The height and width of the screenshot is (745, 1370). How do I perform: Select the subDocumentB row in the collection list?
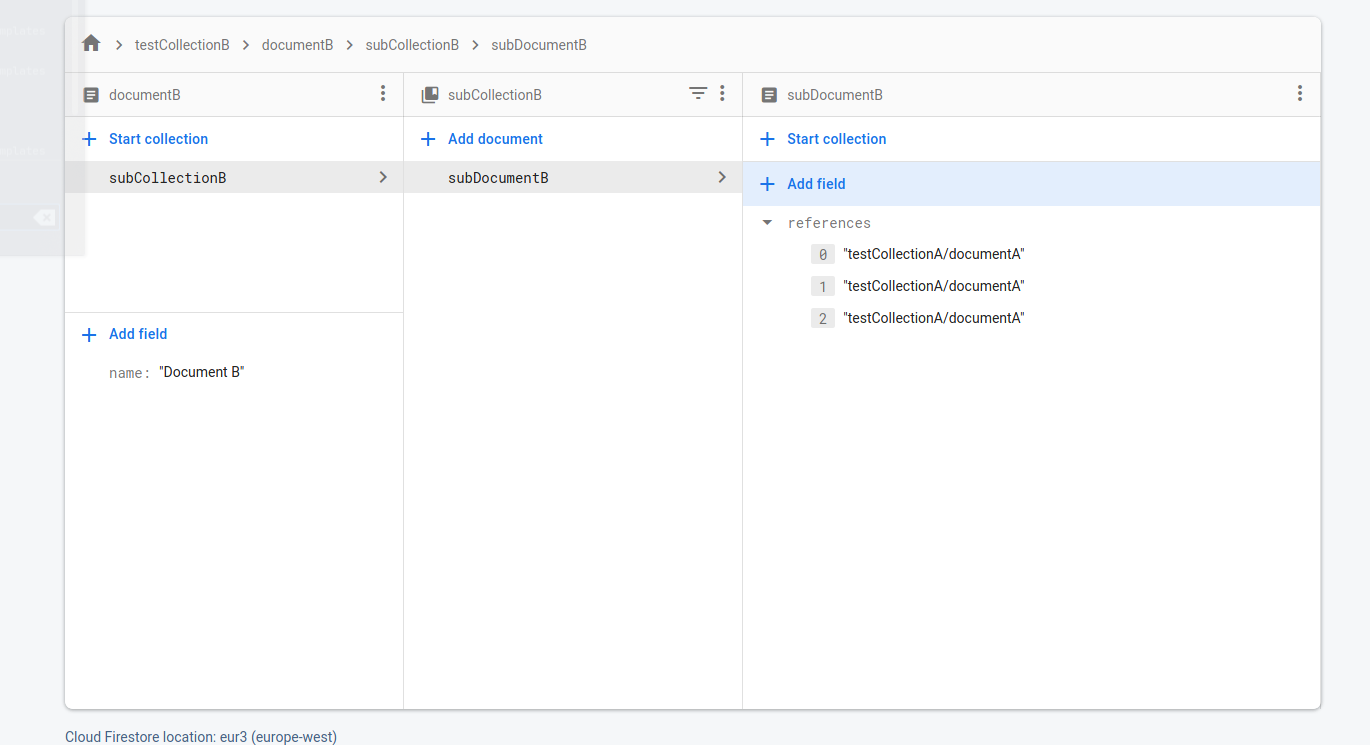point(573,177)
